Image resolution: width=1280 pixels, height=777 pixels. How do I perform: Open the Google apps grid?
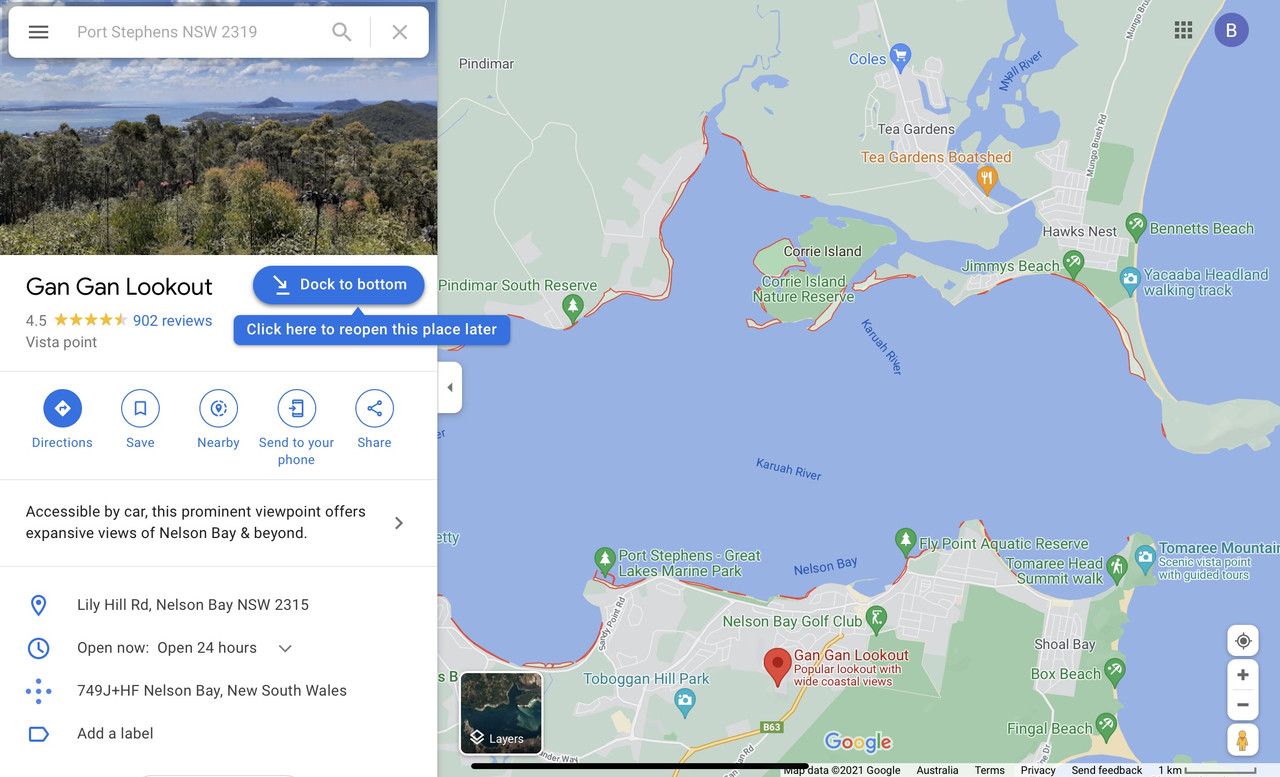[1183, 30]
